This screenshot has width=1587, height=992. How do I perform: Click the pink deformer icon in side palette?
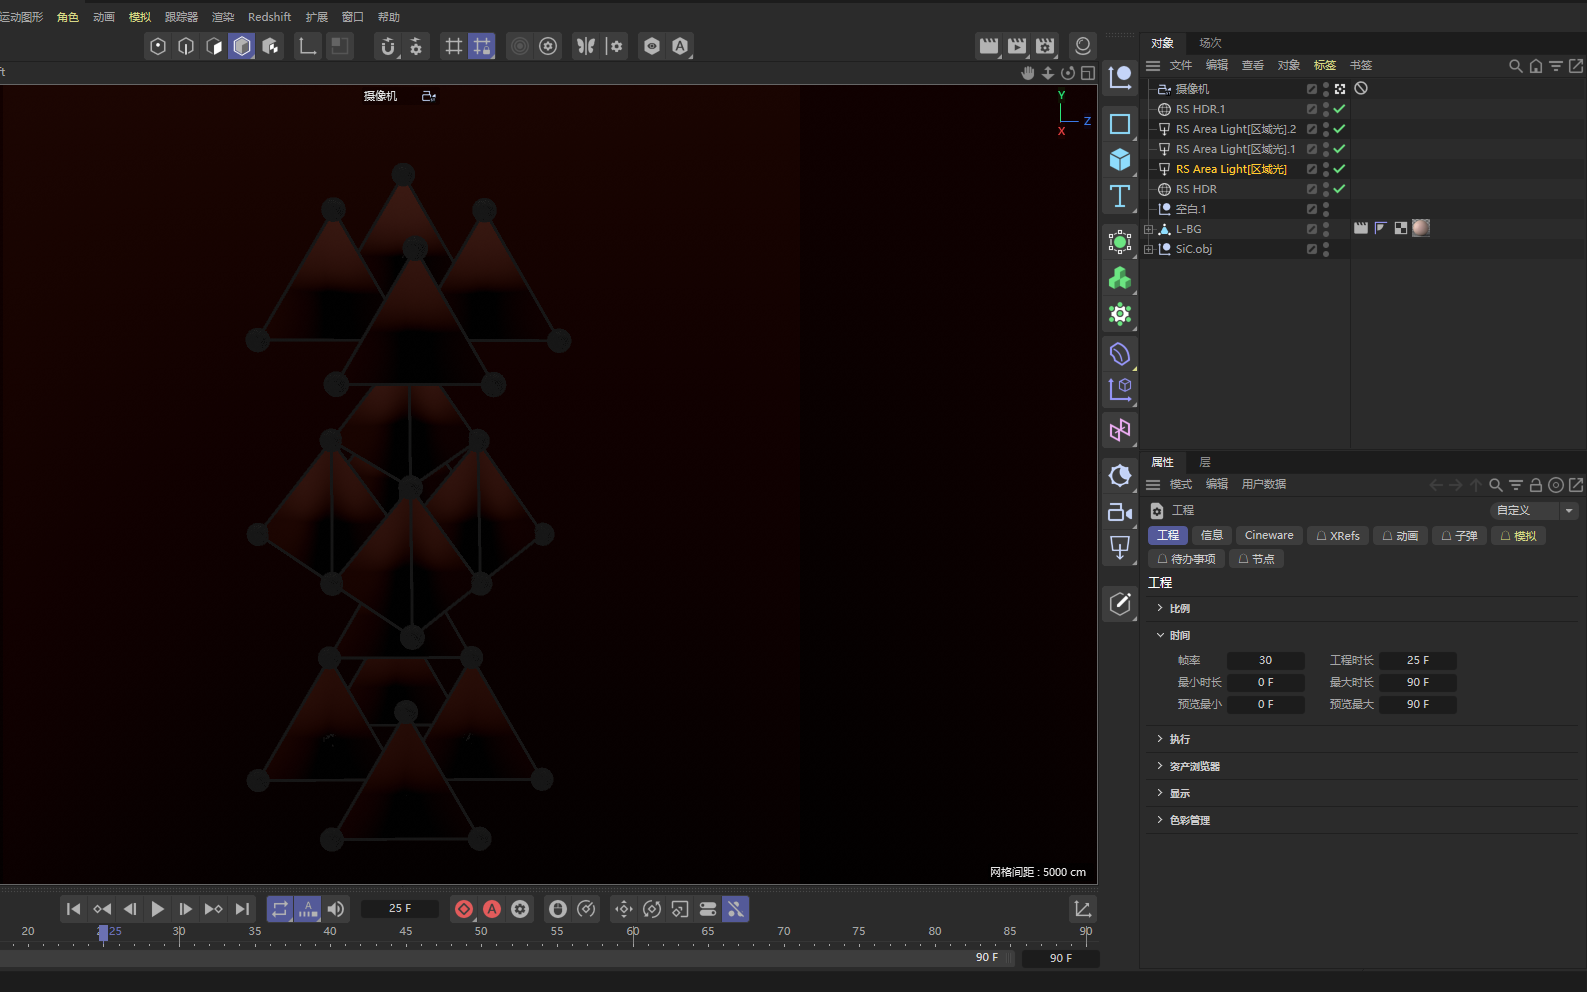click(x=1120, y=431)
